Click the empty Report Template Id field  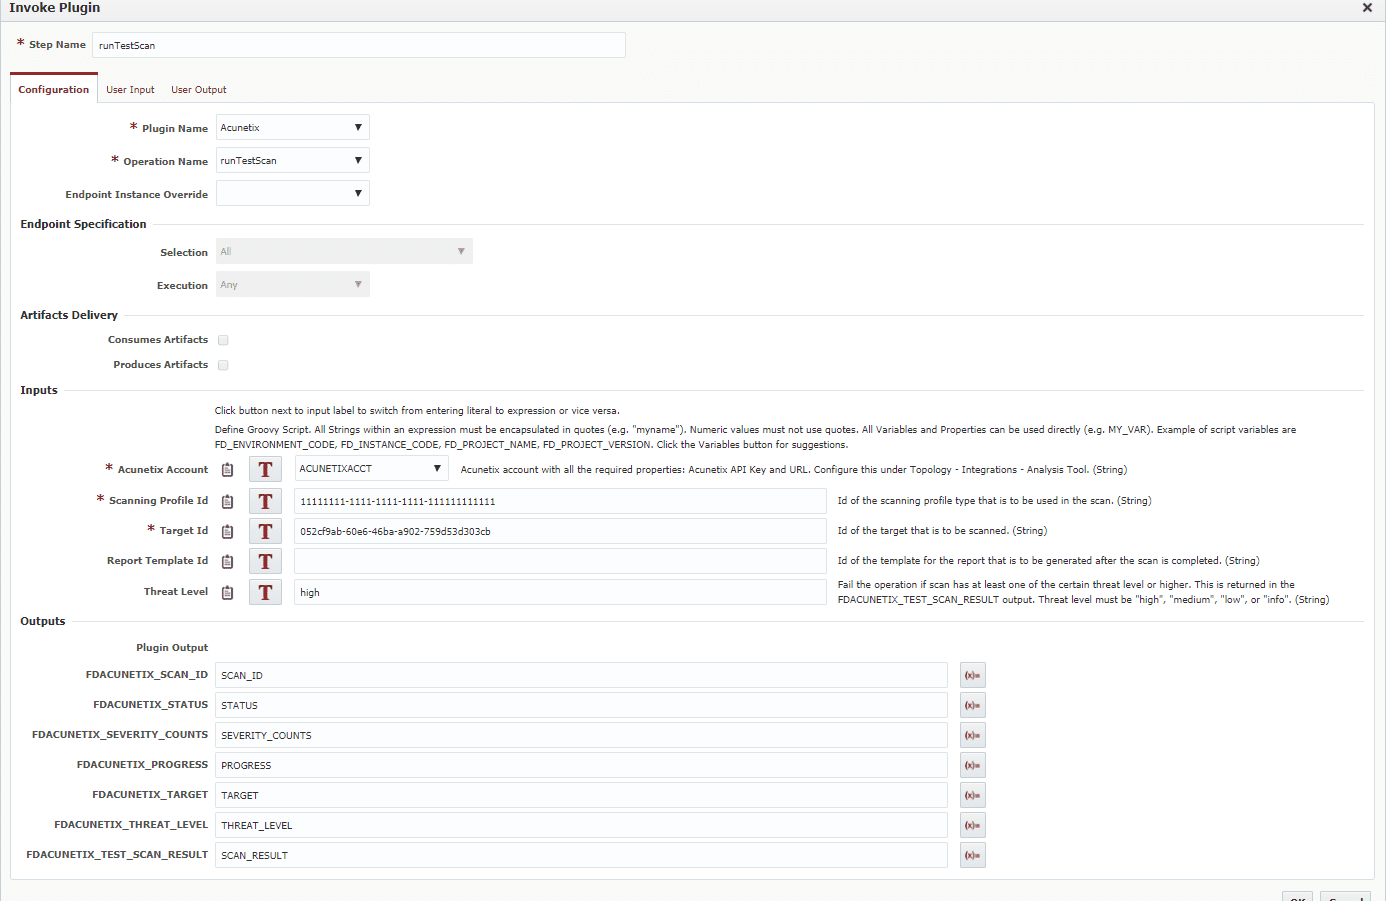point(560,561)
